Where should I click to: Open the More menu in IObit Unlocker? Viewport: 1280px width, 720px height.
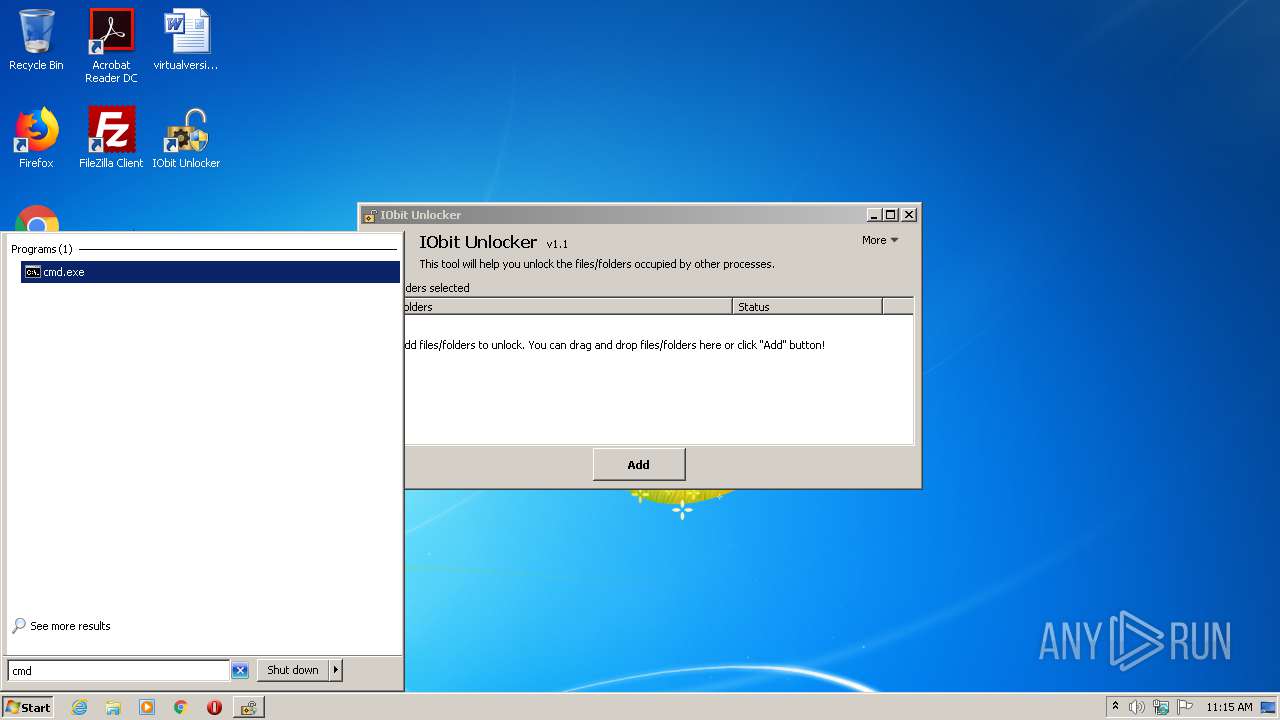(x=880, y=240)
